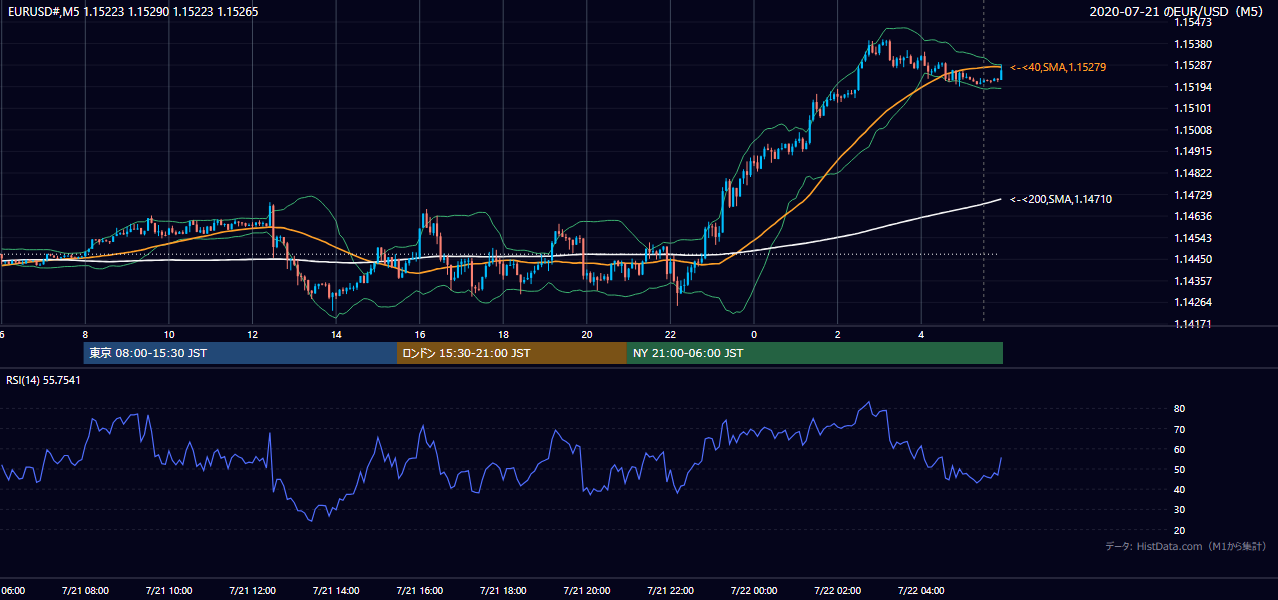Click price axis value 1.15101
The image size is (1278, 600).
click(1193, 108)
